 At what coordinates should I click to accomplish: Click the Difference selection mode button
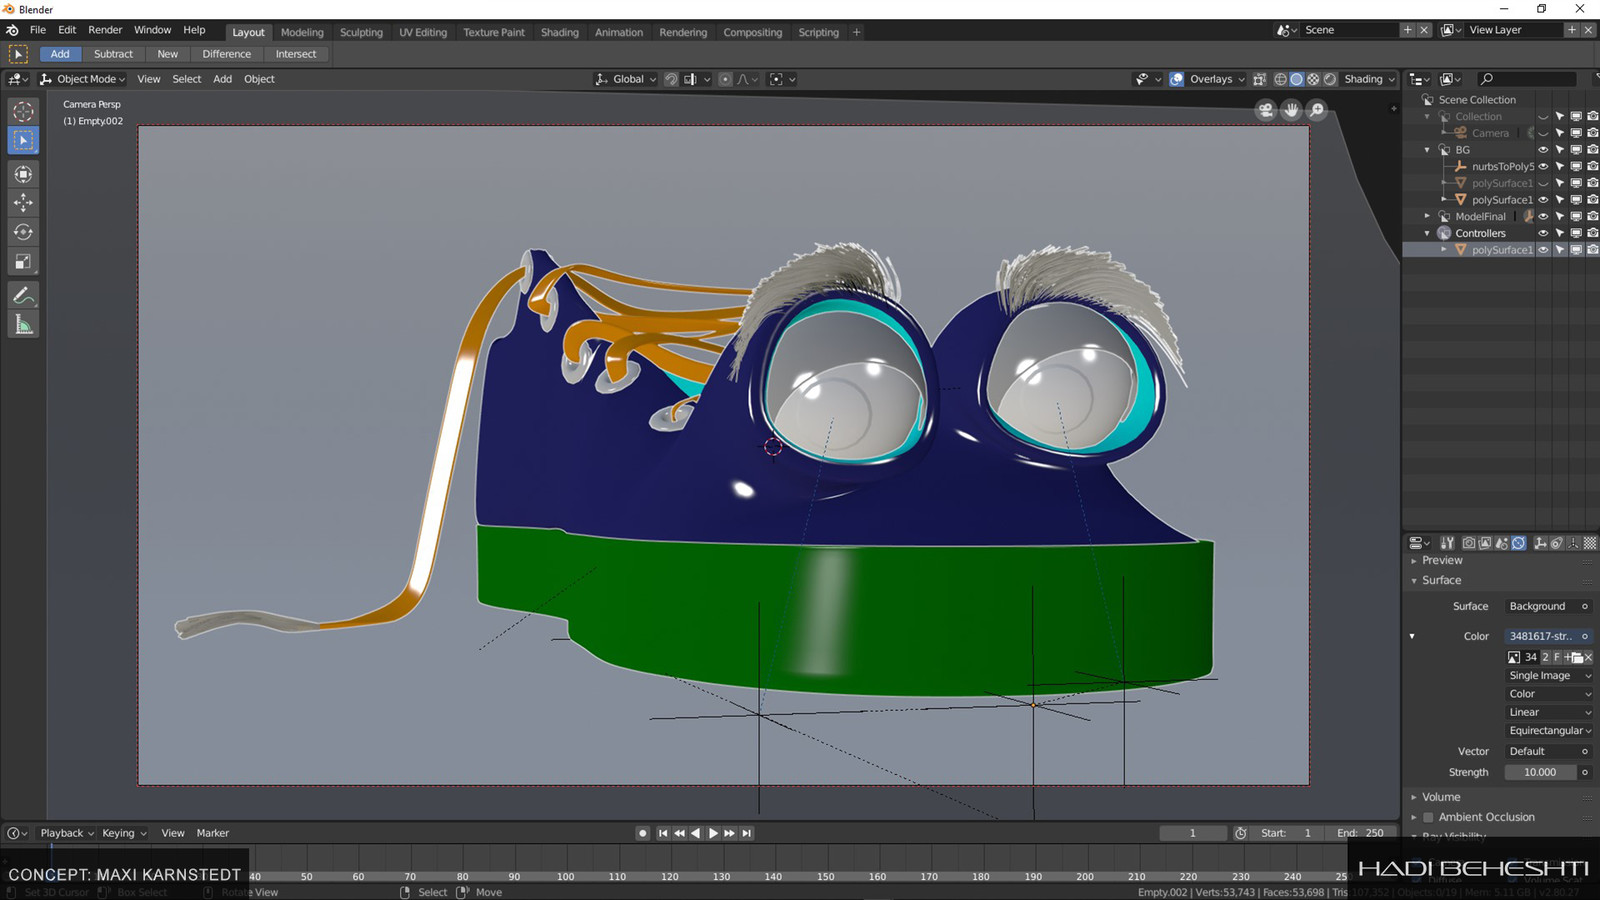click(227, 54)
